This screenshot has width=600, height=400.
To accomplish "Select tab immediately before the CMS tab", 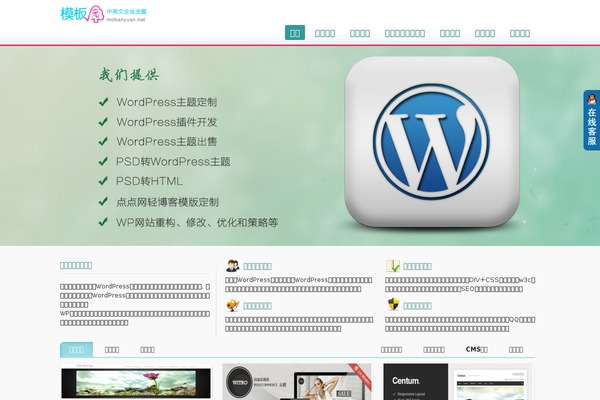I will pos(434,349).
